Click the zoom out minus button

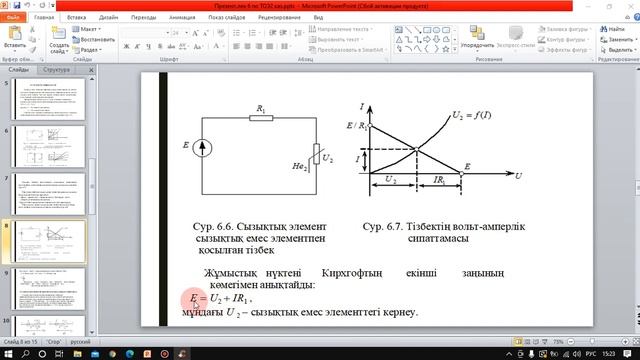[571, 342]
